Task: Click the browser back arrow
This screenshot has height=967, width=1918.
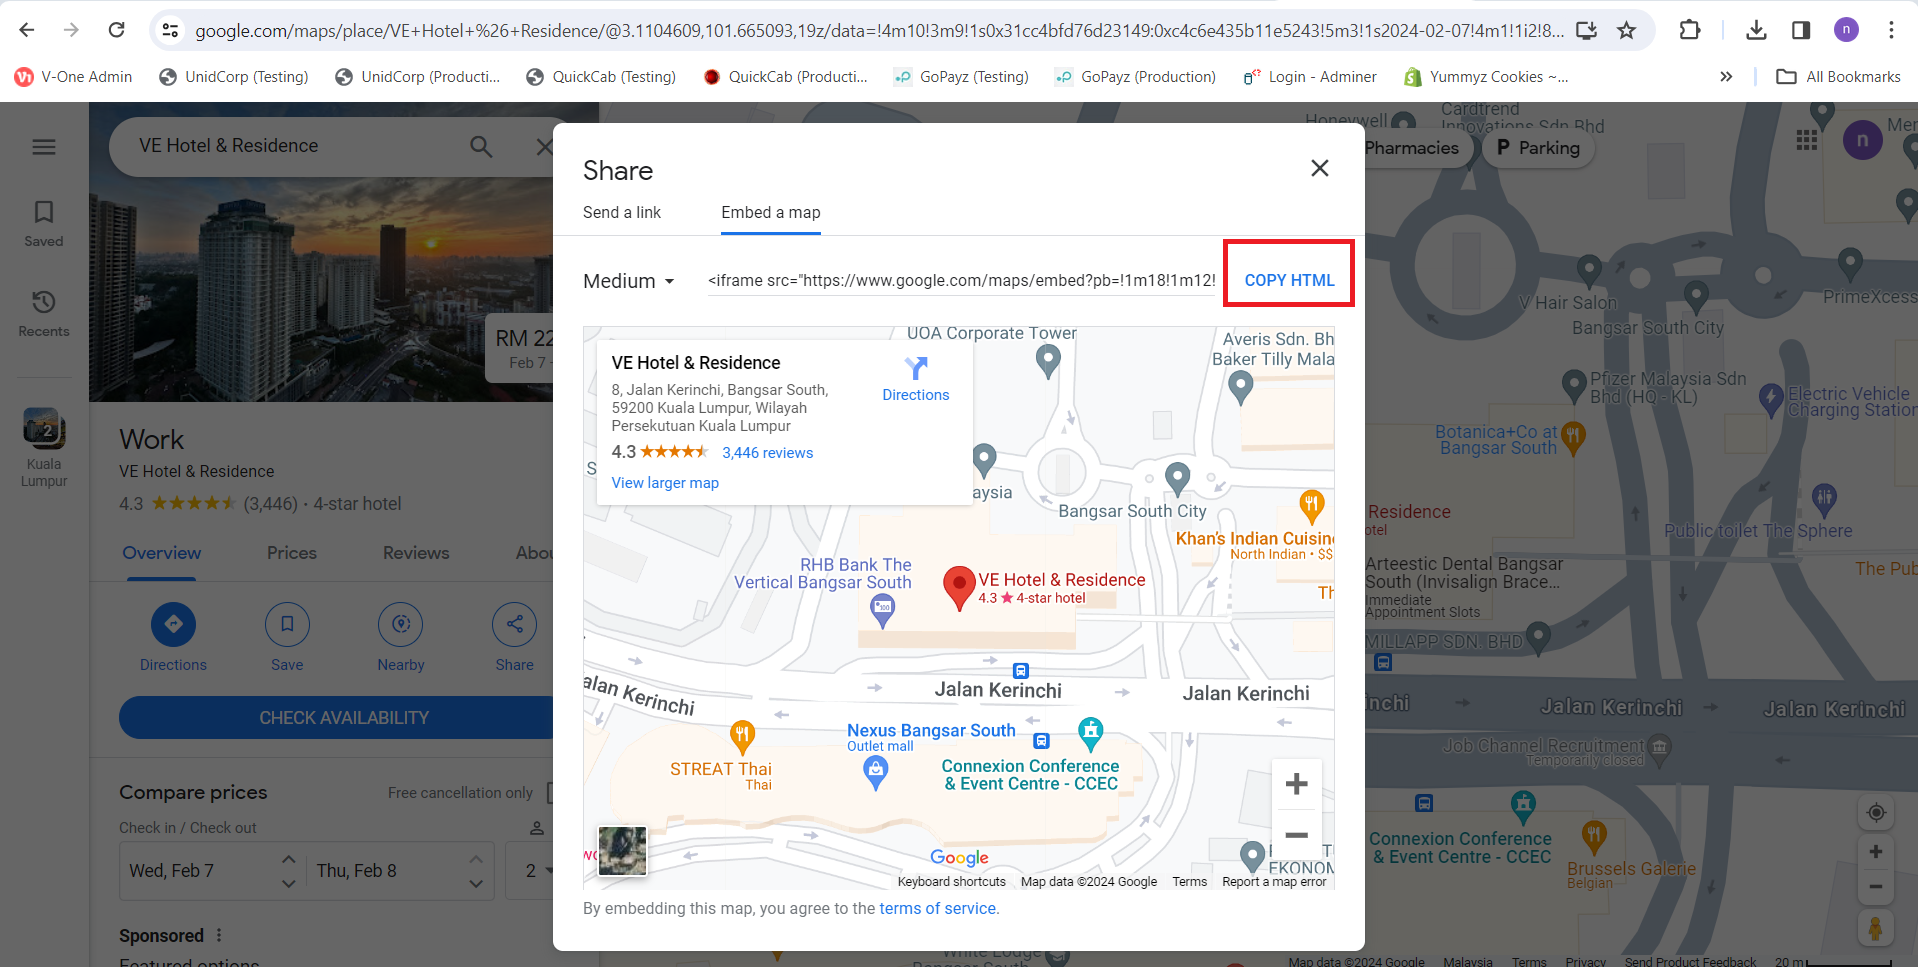Action: pyautogui.click(x=27, y=30)
